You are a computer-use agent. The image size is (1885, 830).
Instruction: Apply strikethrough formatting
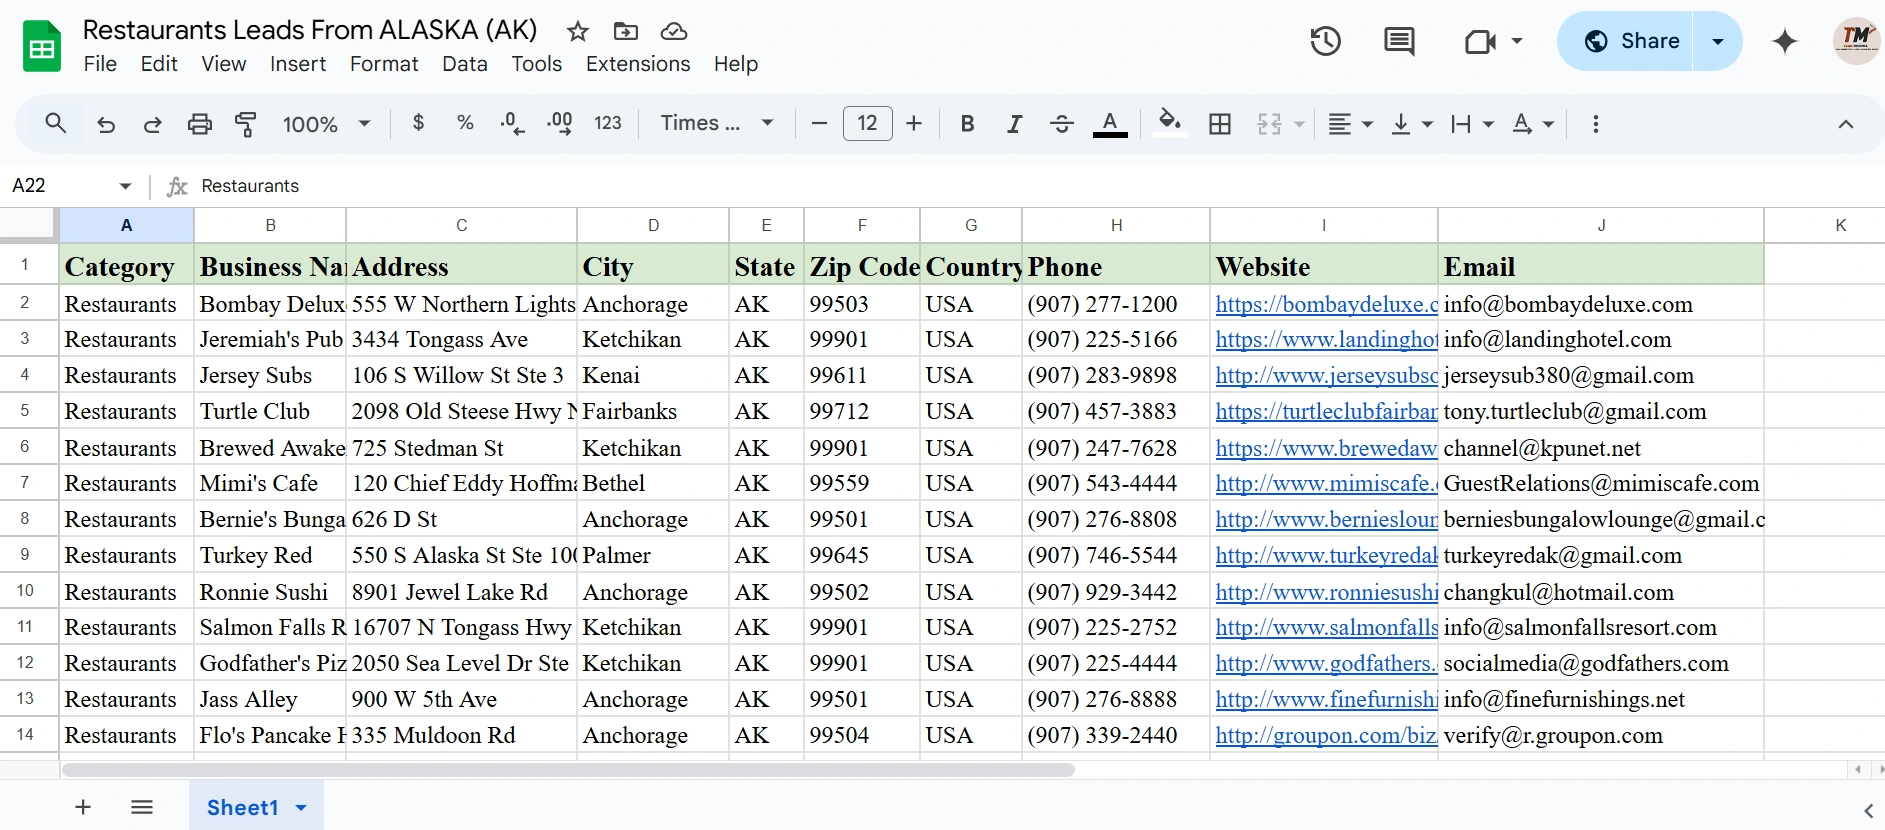[1062, 124]
